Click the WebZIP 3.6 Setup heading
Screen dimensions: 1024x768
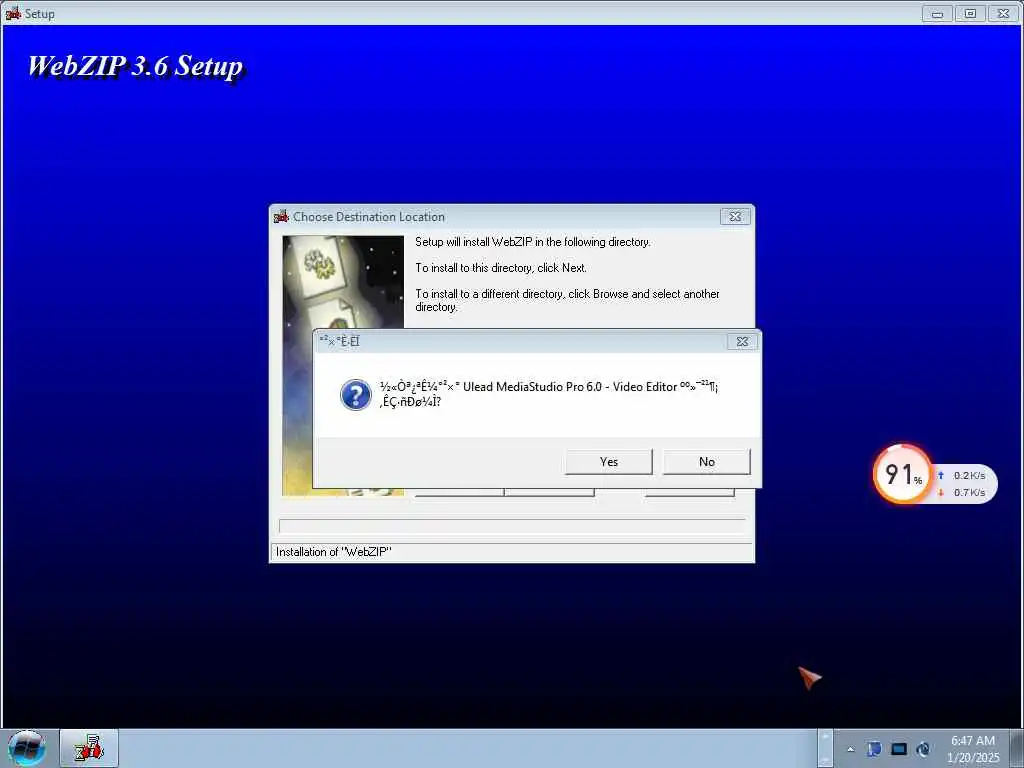pyautogui.click(x=136, y=66)
